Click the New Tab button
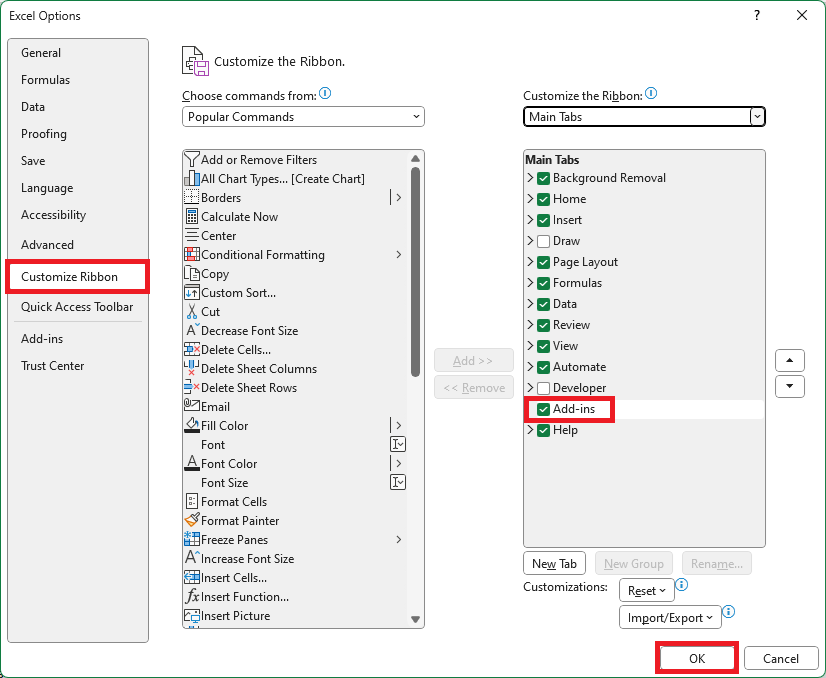This screenshot has height=678, width=826. [x=555, y=564]
